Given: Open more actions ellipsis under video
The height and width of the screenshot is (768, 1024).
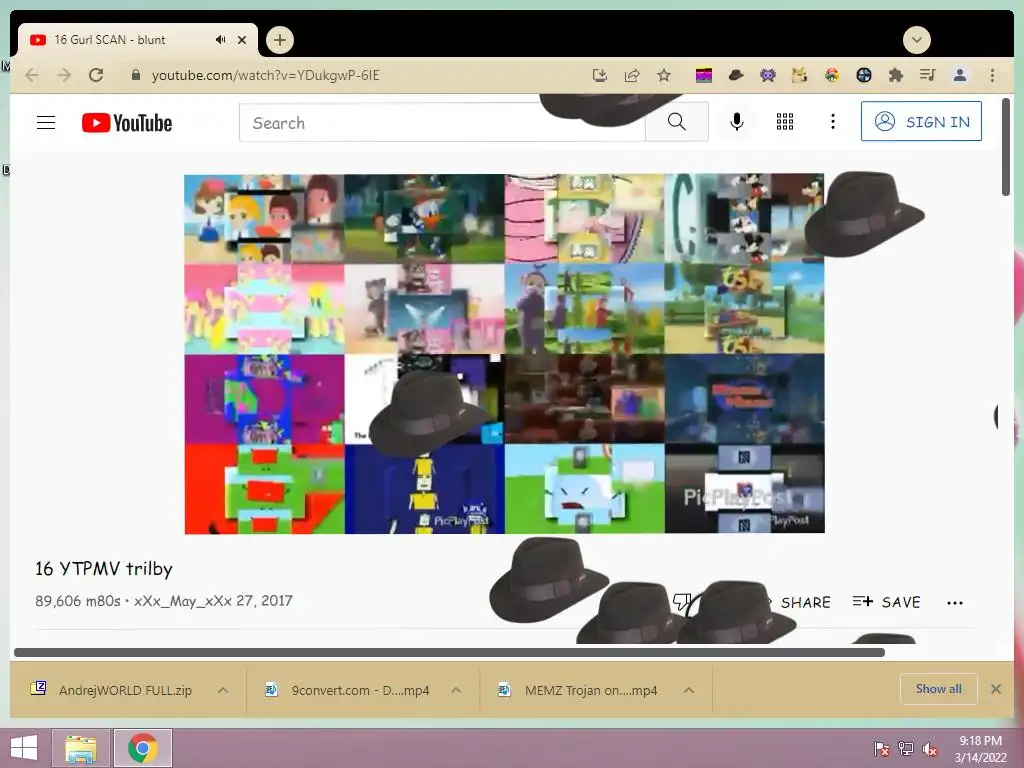Looking at the screenshot, I should click(x=955, y=603).
